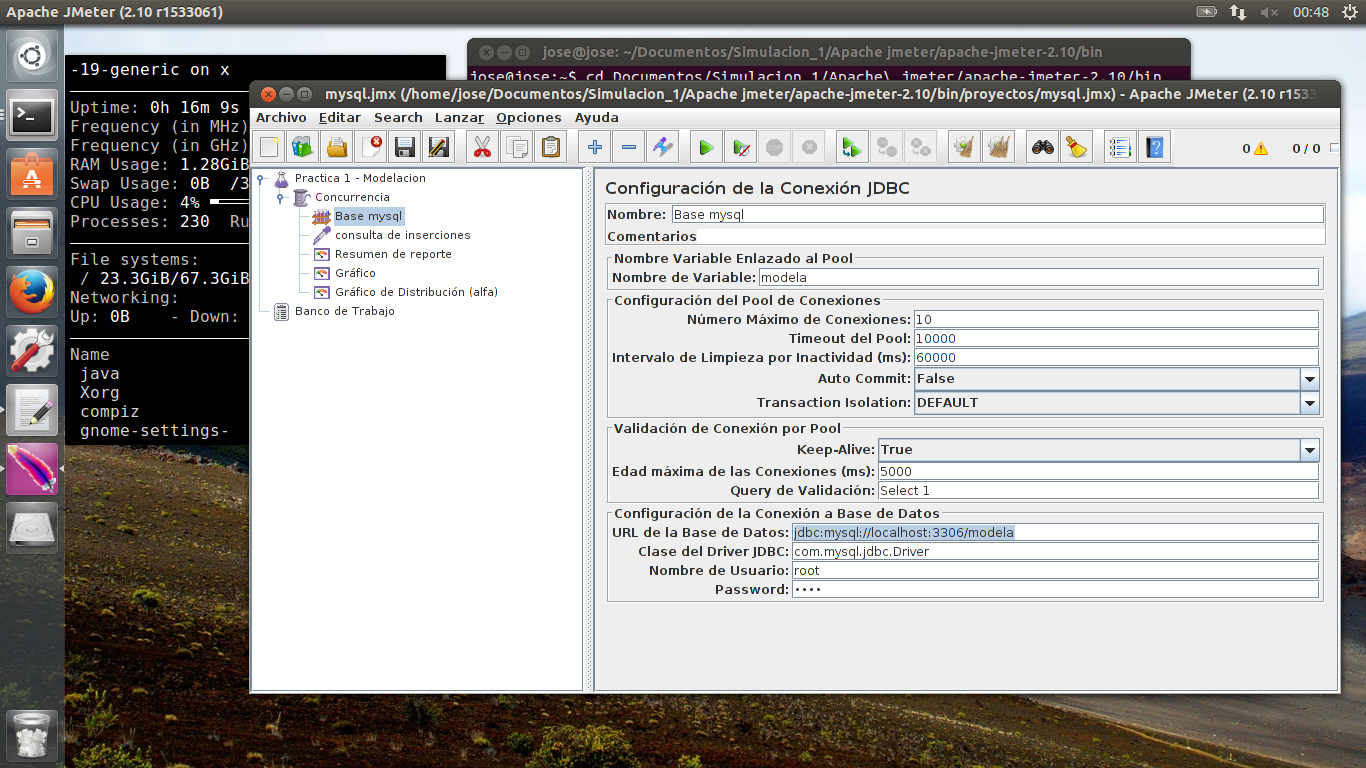Open the muted volume indicator in top panel

(x=1270, y=12)
